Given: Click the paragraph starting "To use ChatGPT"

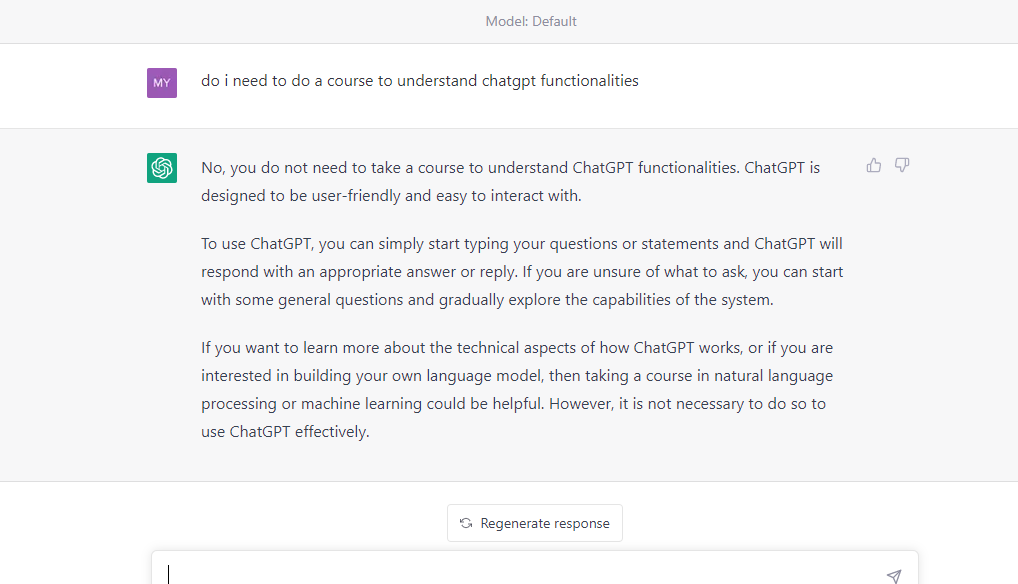Looking at the screenshot, I should 522,272.
